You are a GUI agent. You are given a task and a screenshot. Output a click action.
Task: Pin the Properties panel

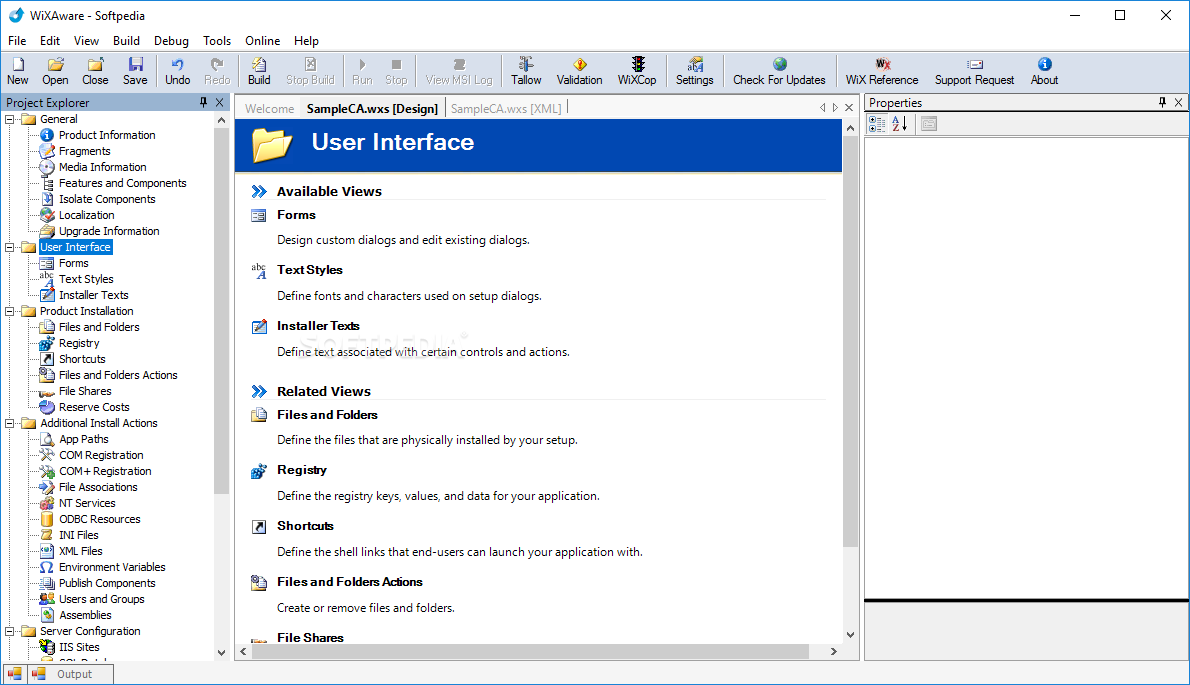(x=1162, y=102)
